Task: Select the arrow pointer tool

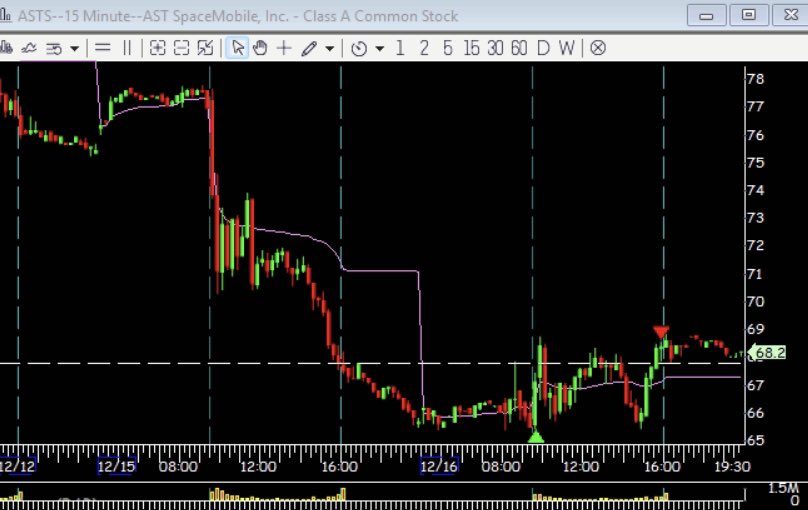Action: [x=237, y=48]
